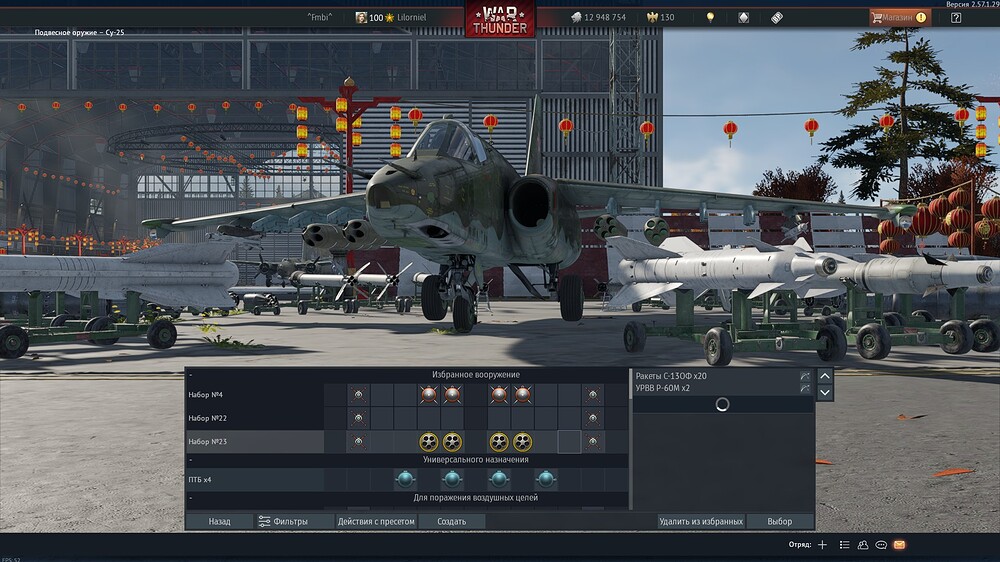The image size is (1000, 562).
Task: Click right missile icon in Набор №4 row
Action: [x=592, y=395]
